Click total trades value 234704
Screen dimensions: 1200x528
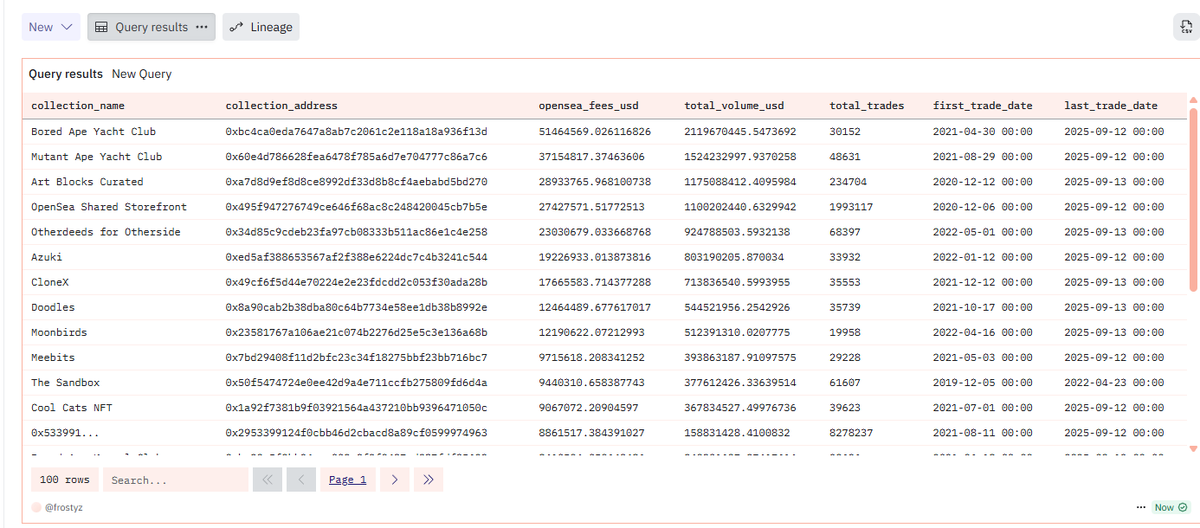click(x=849, y=182)
